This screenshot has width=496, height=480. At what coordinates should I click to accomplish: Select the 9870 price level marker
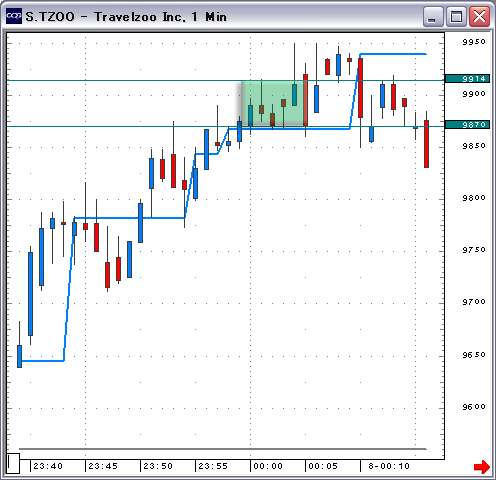coord(467,125)
